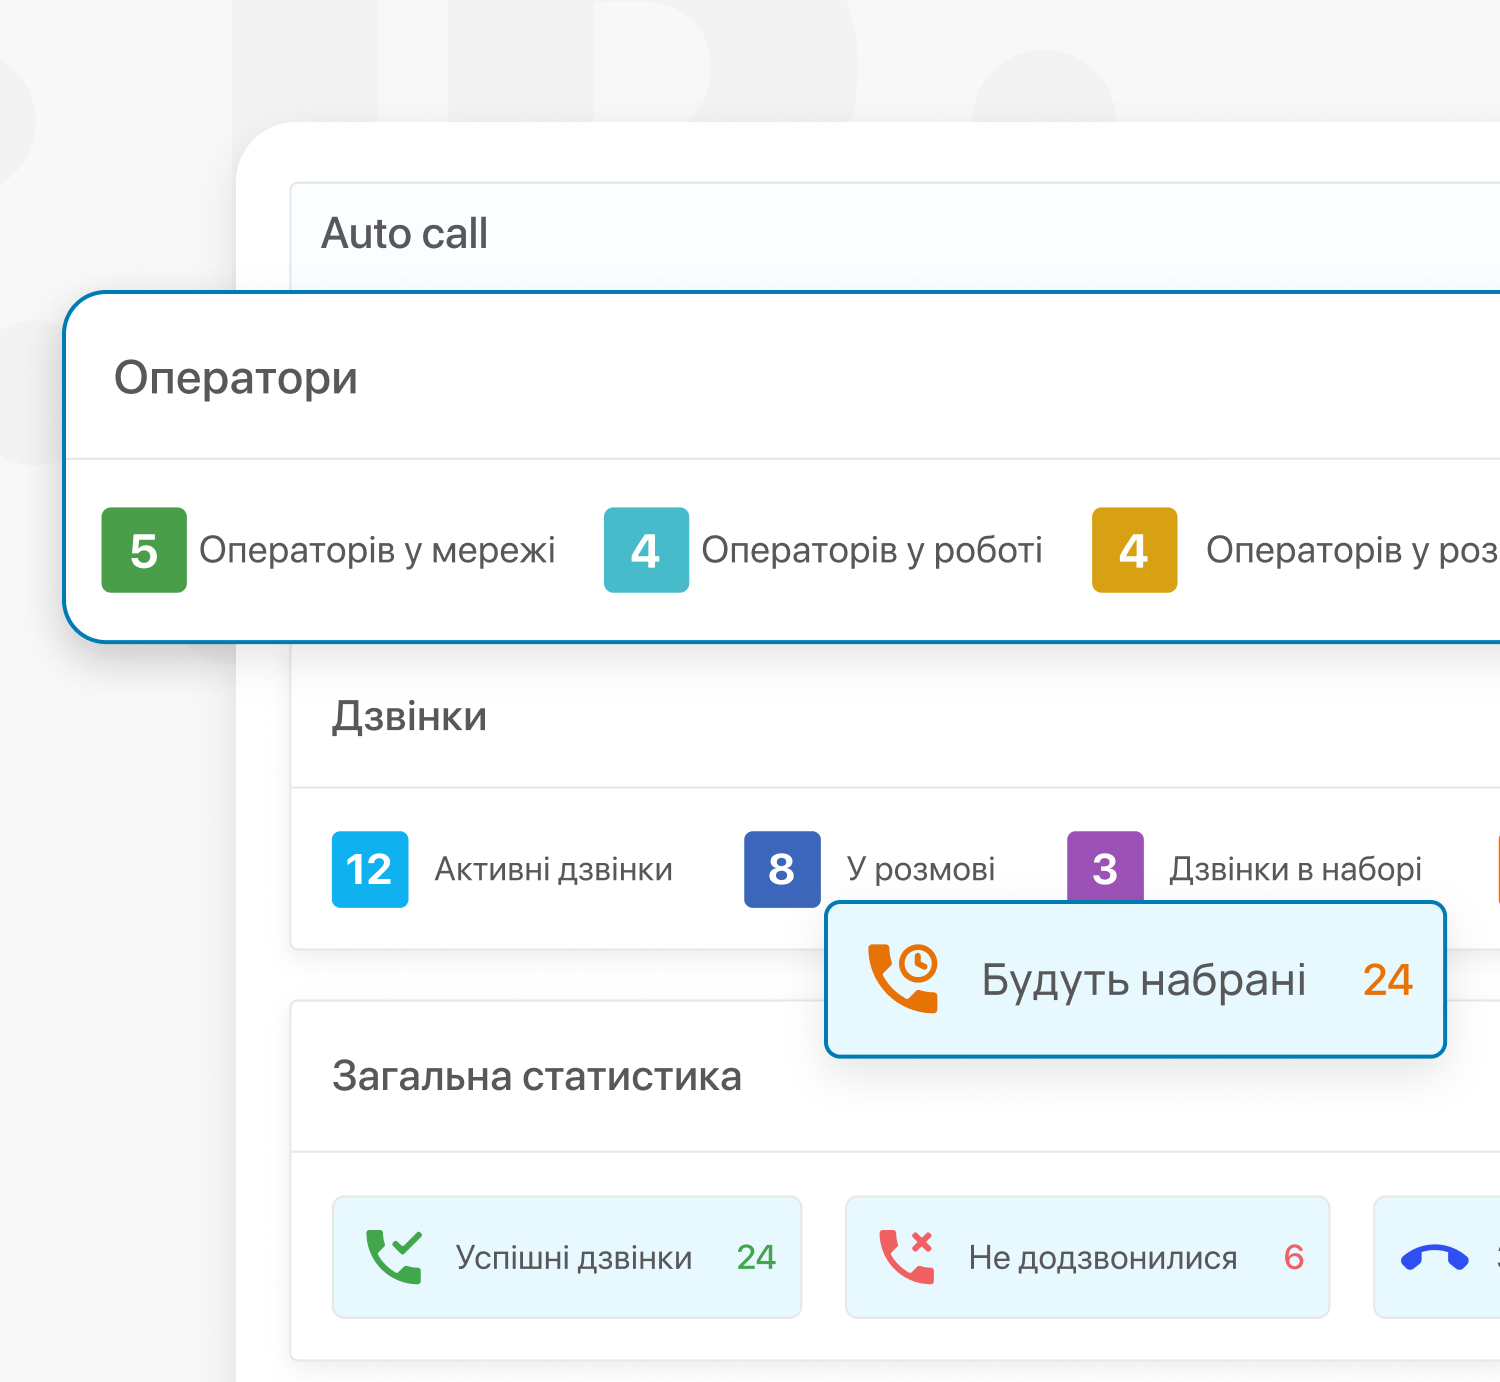
Task: Click the 'Auto call' panel title
Action: 404,234
